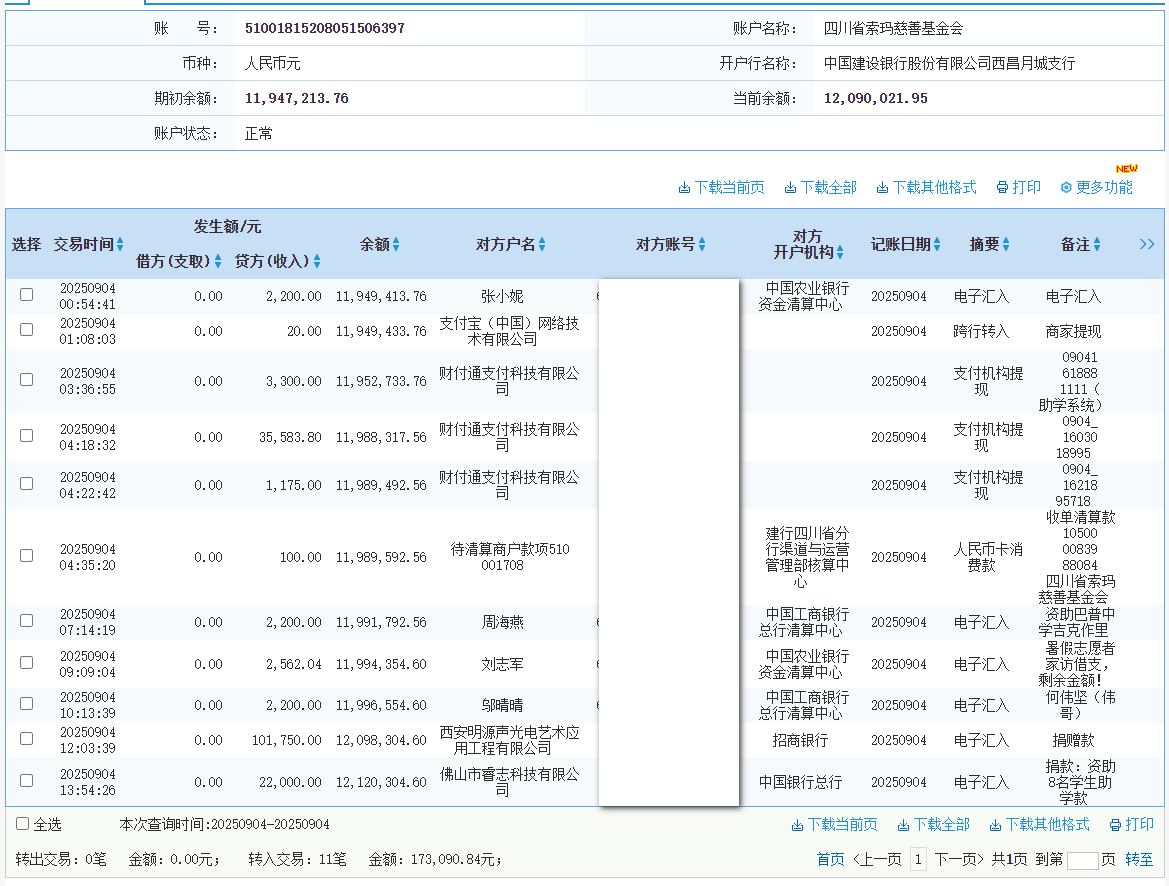The width and height of the screenshot is (1169, 886).
Task: Check the 佛山市睿志科技 transaction row
Action: 27,780
